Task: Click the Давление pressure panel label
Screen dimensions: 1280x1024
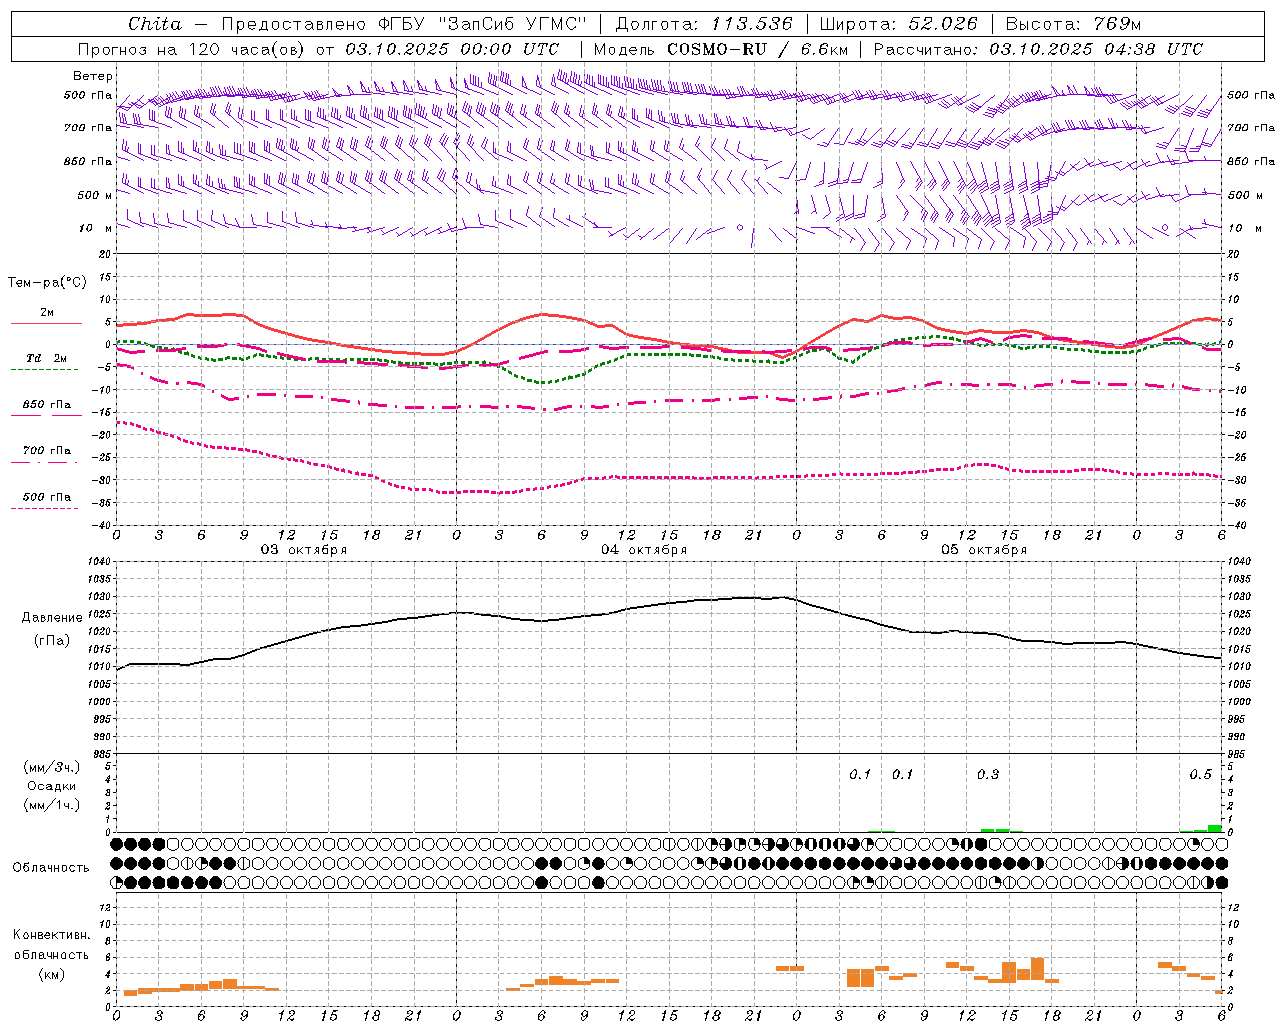Action: click(x=52, y=618)
